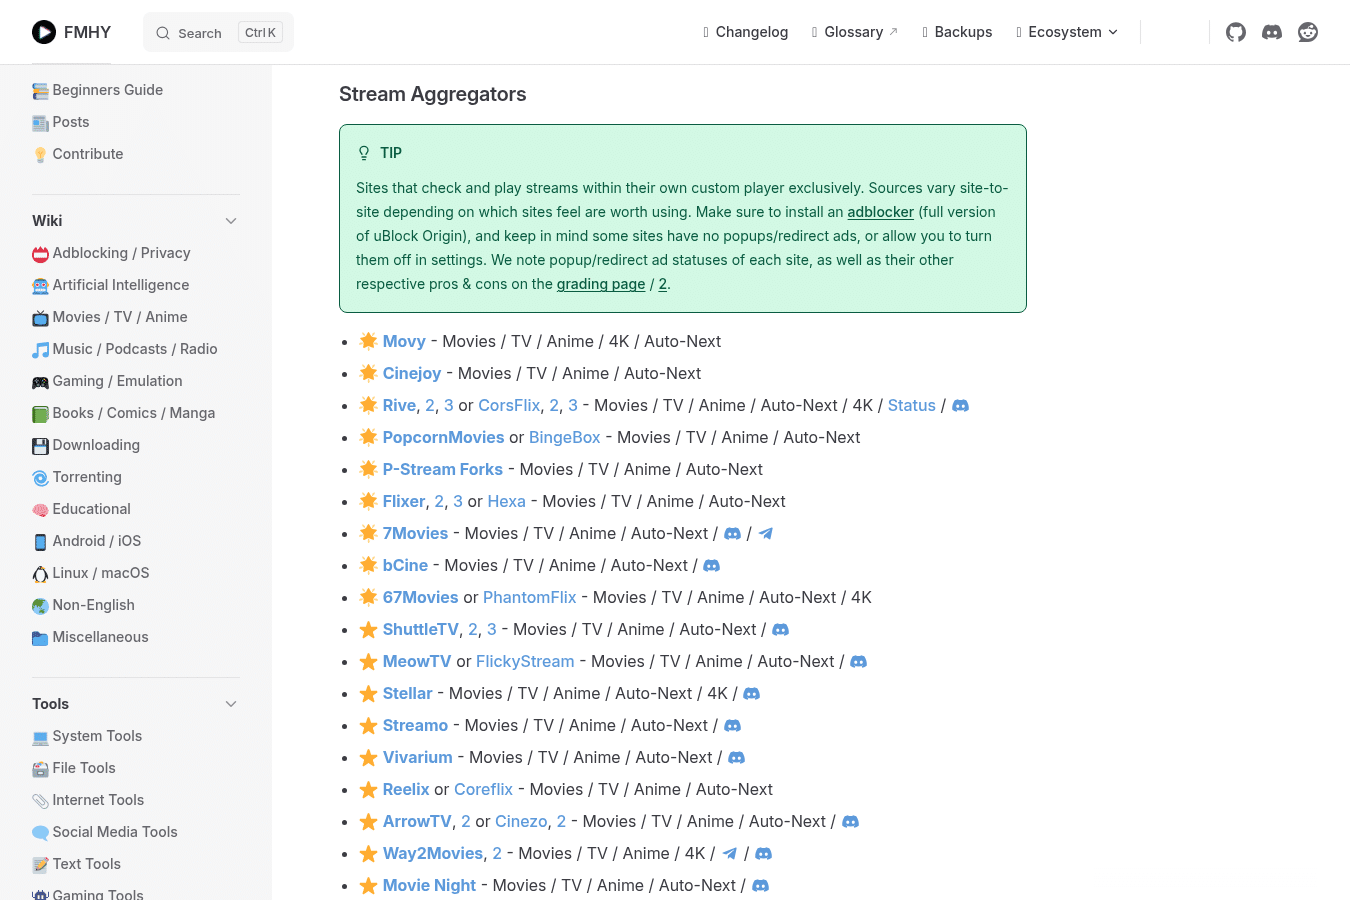
Task: Open the Glossary nav item
Action: 855,32
